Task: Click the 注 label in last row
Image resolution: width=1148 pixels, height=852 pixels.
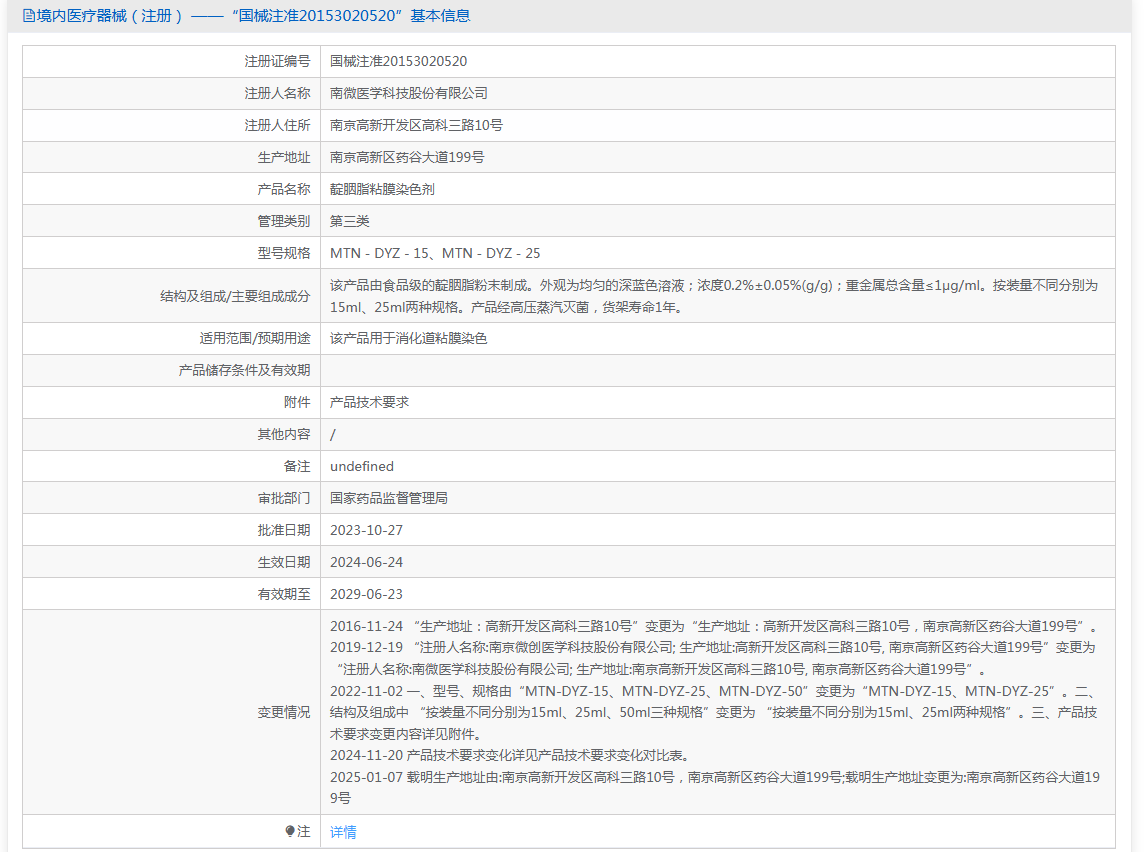Action: [304, 832]
